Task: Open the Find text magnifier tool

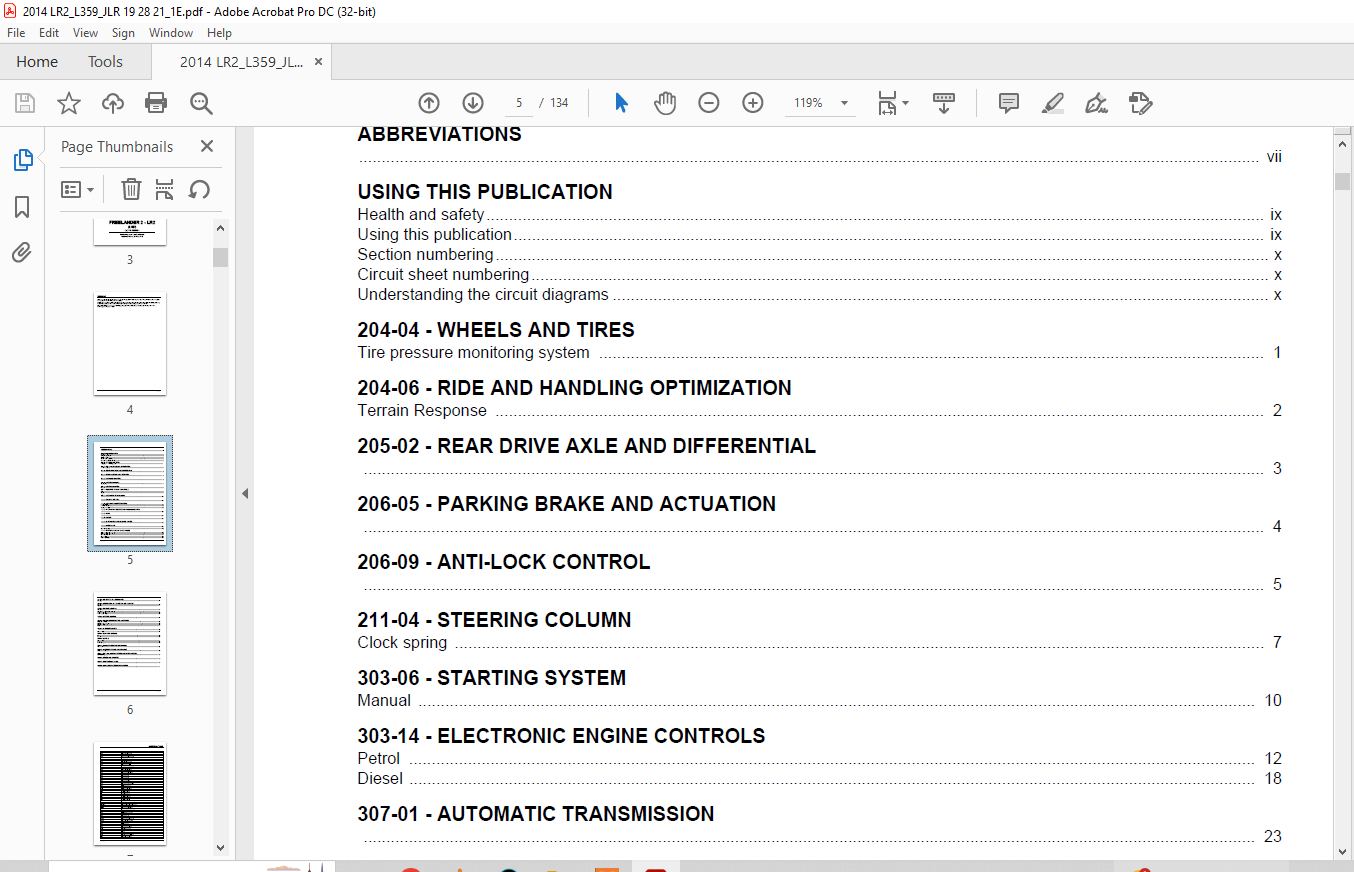Action: tap(201, 103)
